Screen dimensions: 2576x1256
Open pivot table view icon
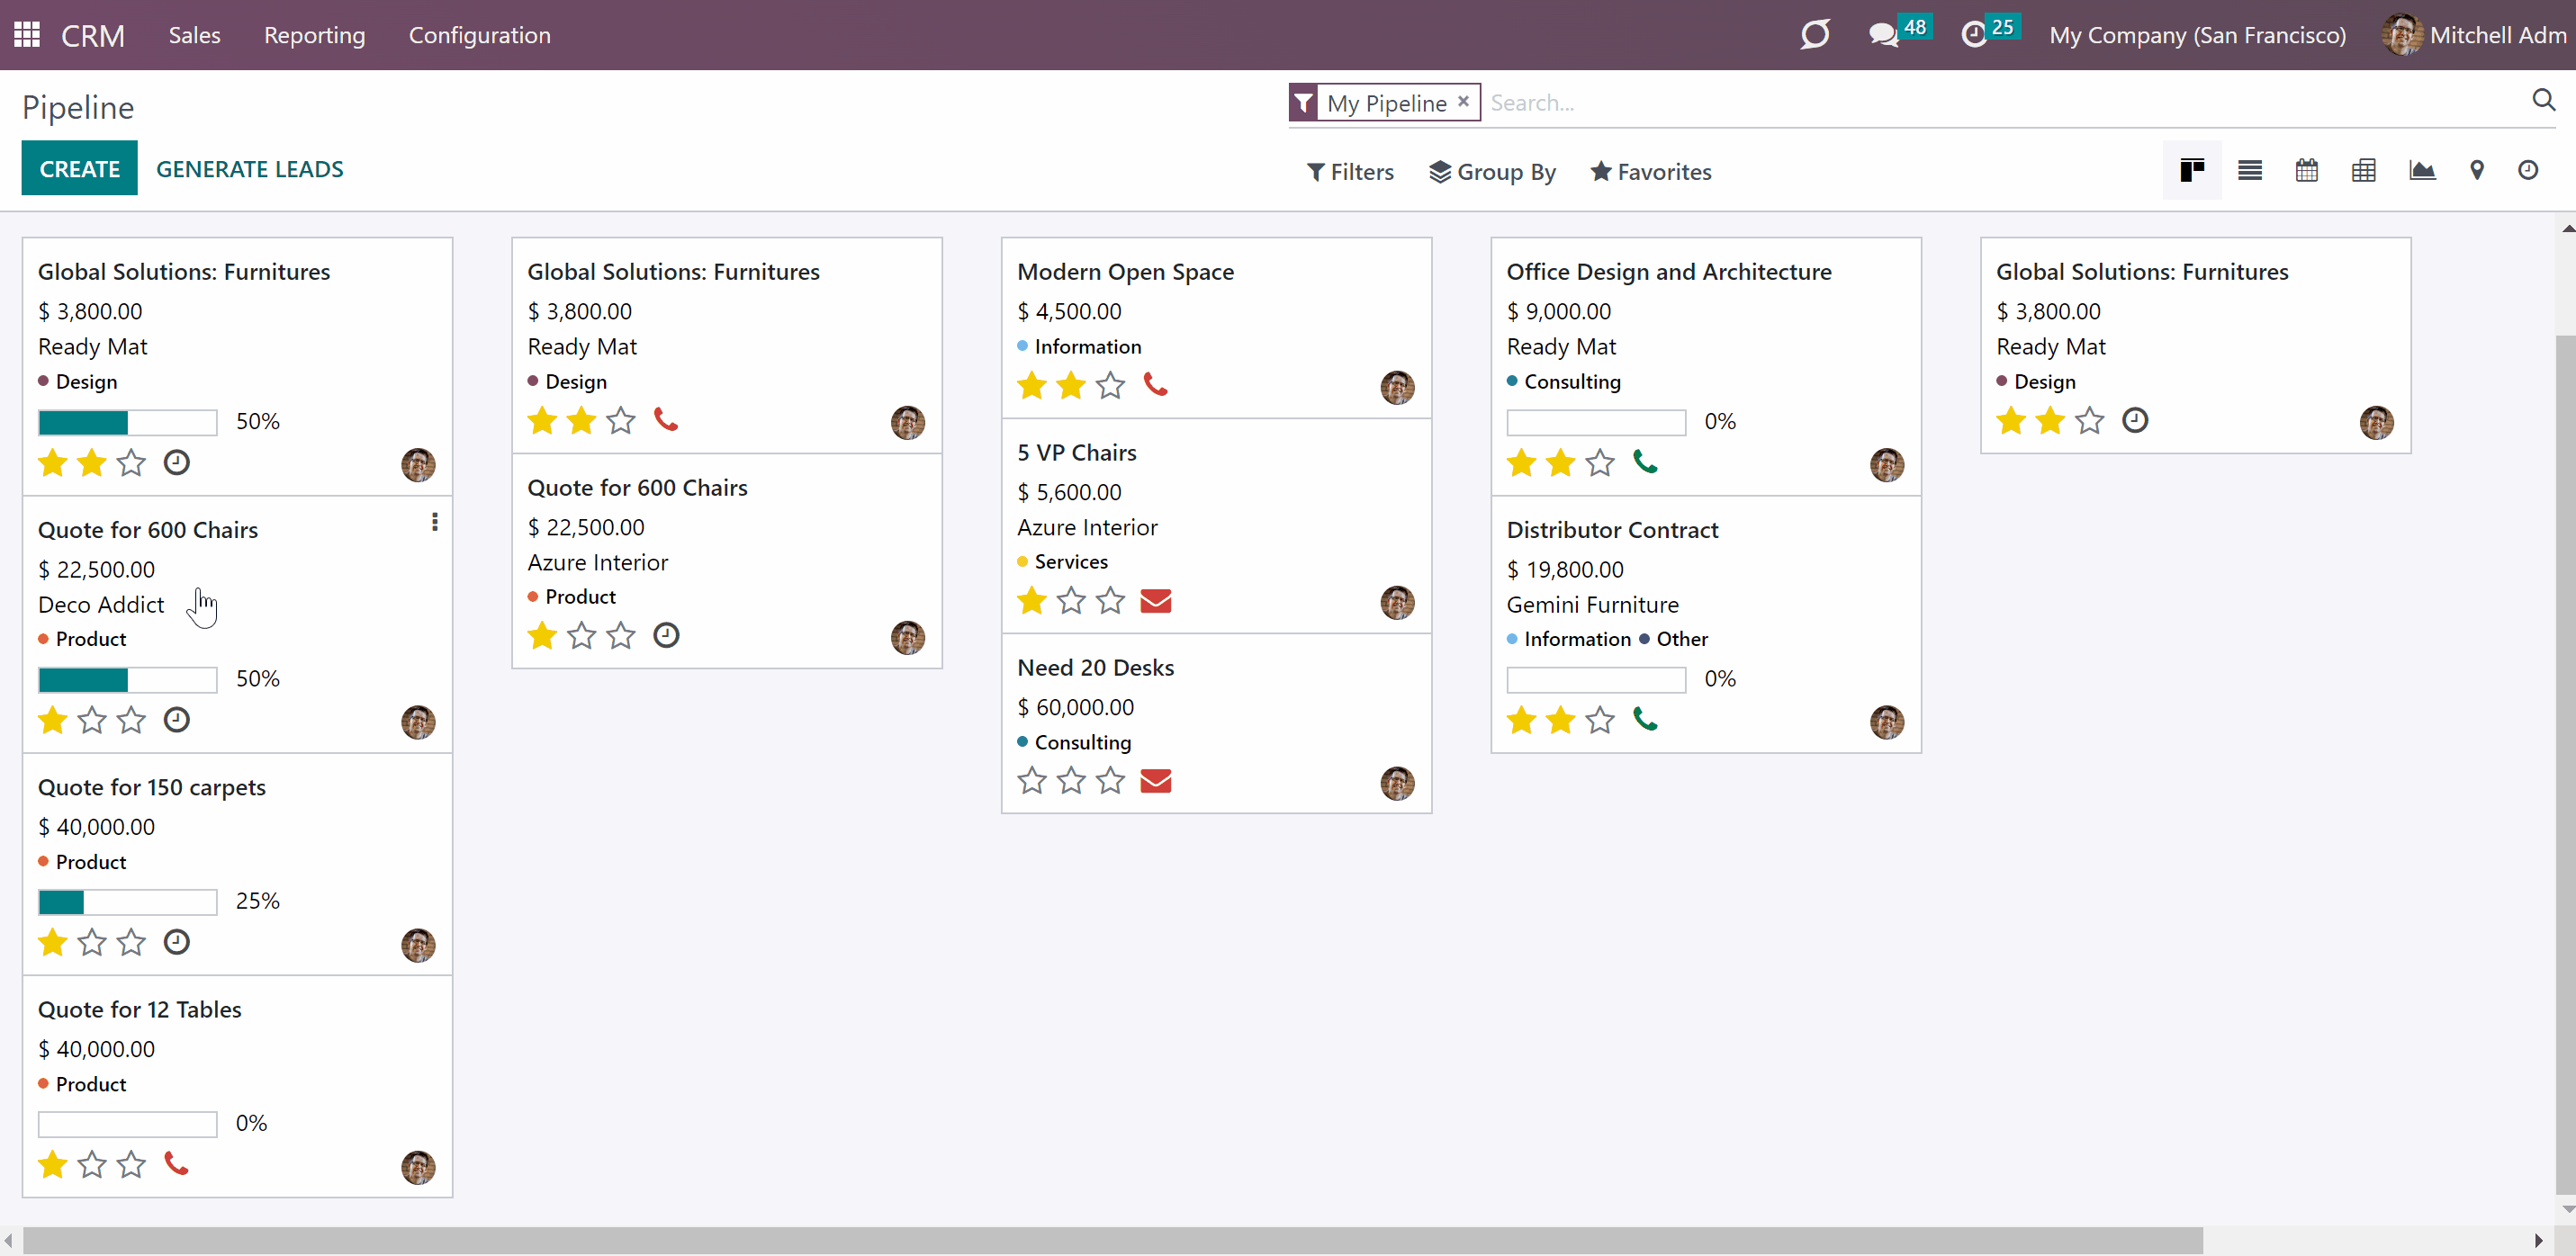pos(2363,171)
